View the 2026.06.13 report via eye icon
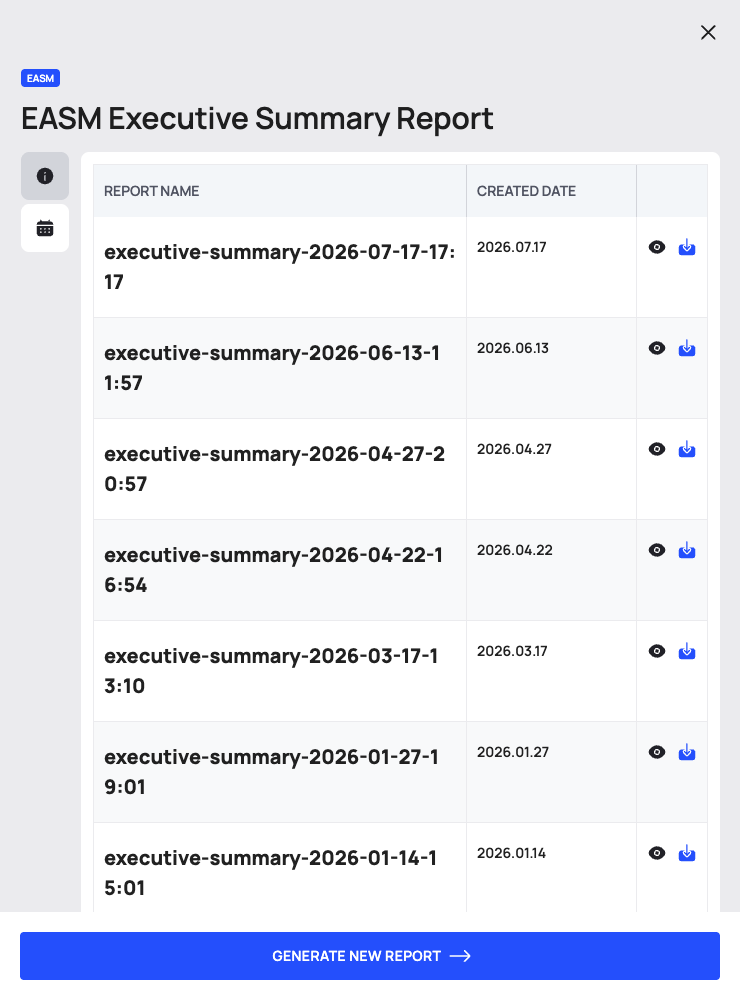This screenshot has height=1000, width=740. 656,348
